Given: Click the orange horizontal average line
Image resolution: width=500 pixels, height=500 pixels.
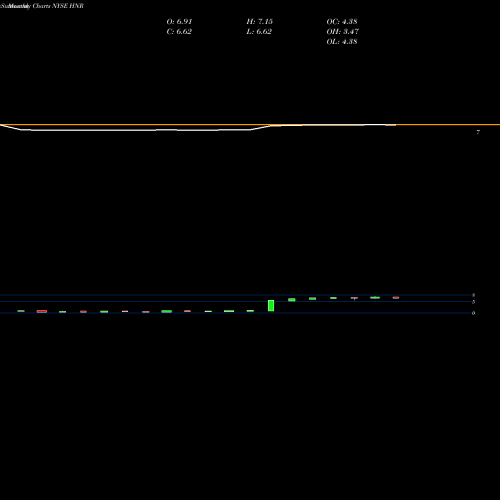Looking at the screenshot, I should [250, 125].
